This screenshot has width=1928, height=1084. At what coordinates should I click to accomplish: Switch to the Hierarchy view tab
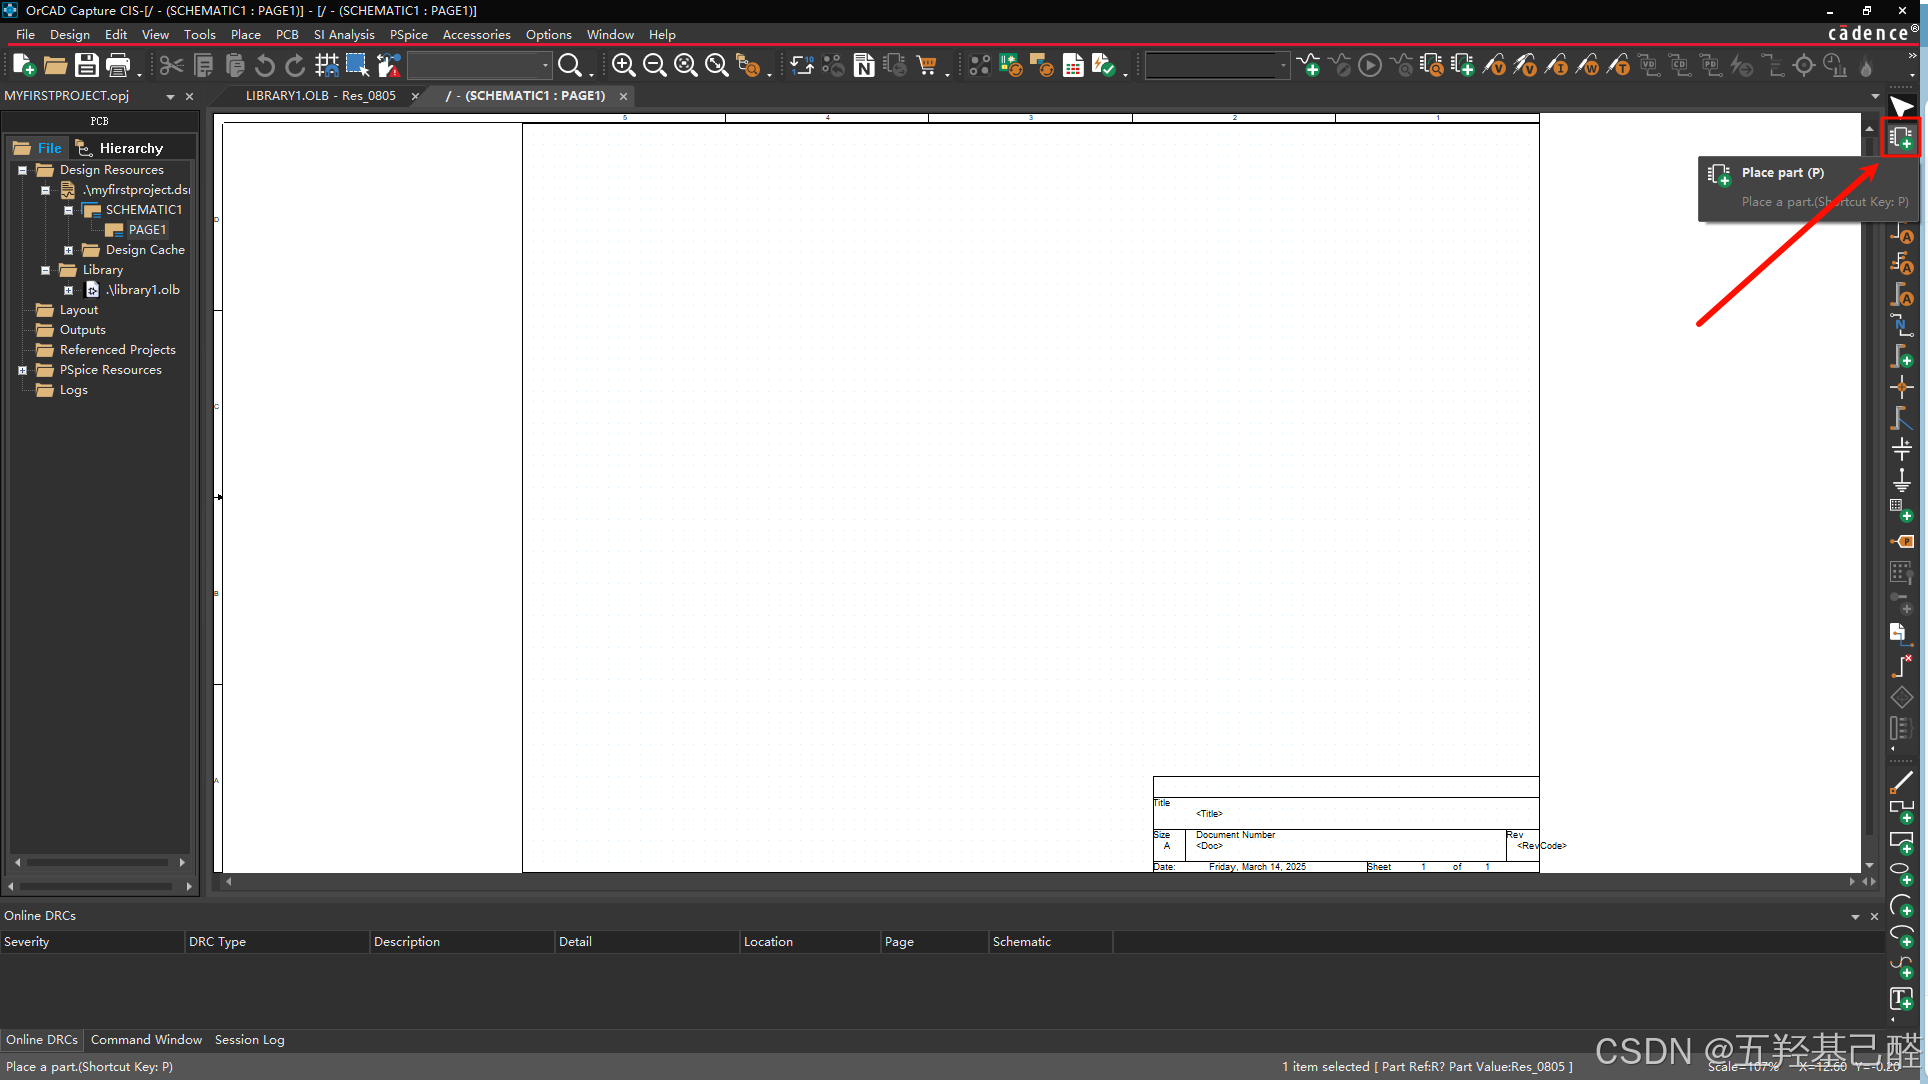click(130, 148)
